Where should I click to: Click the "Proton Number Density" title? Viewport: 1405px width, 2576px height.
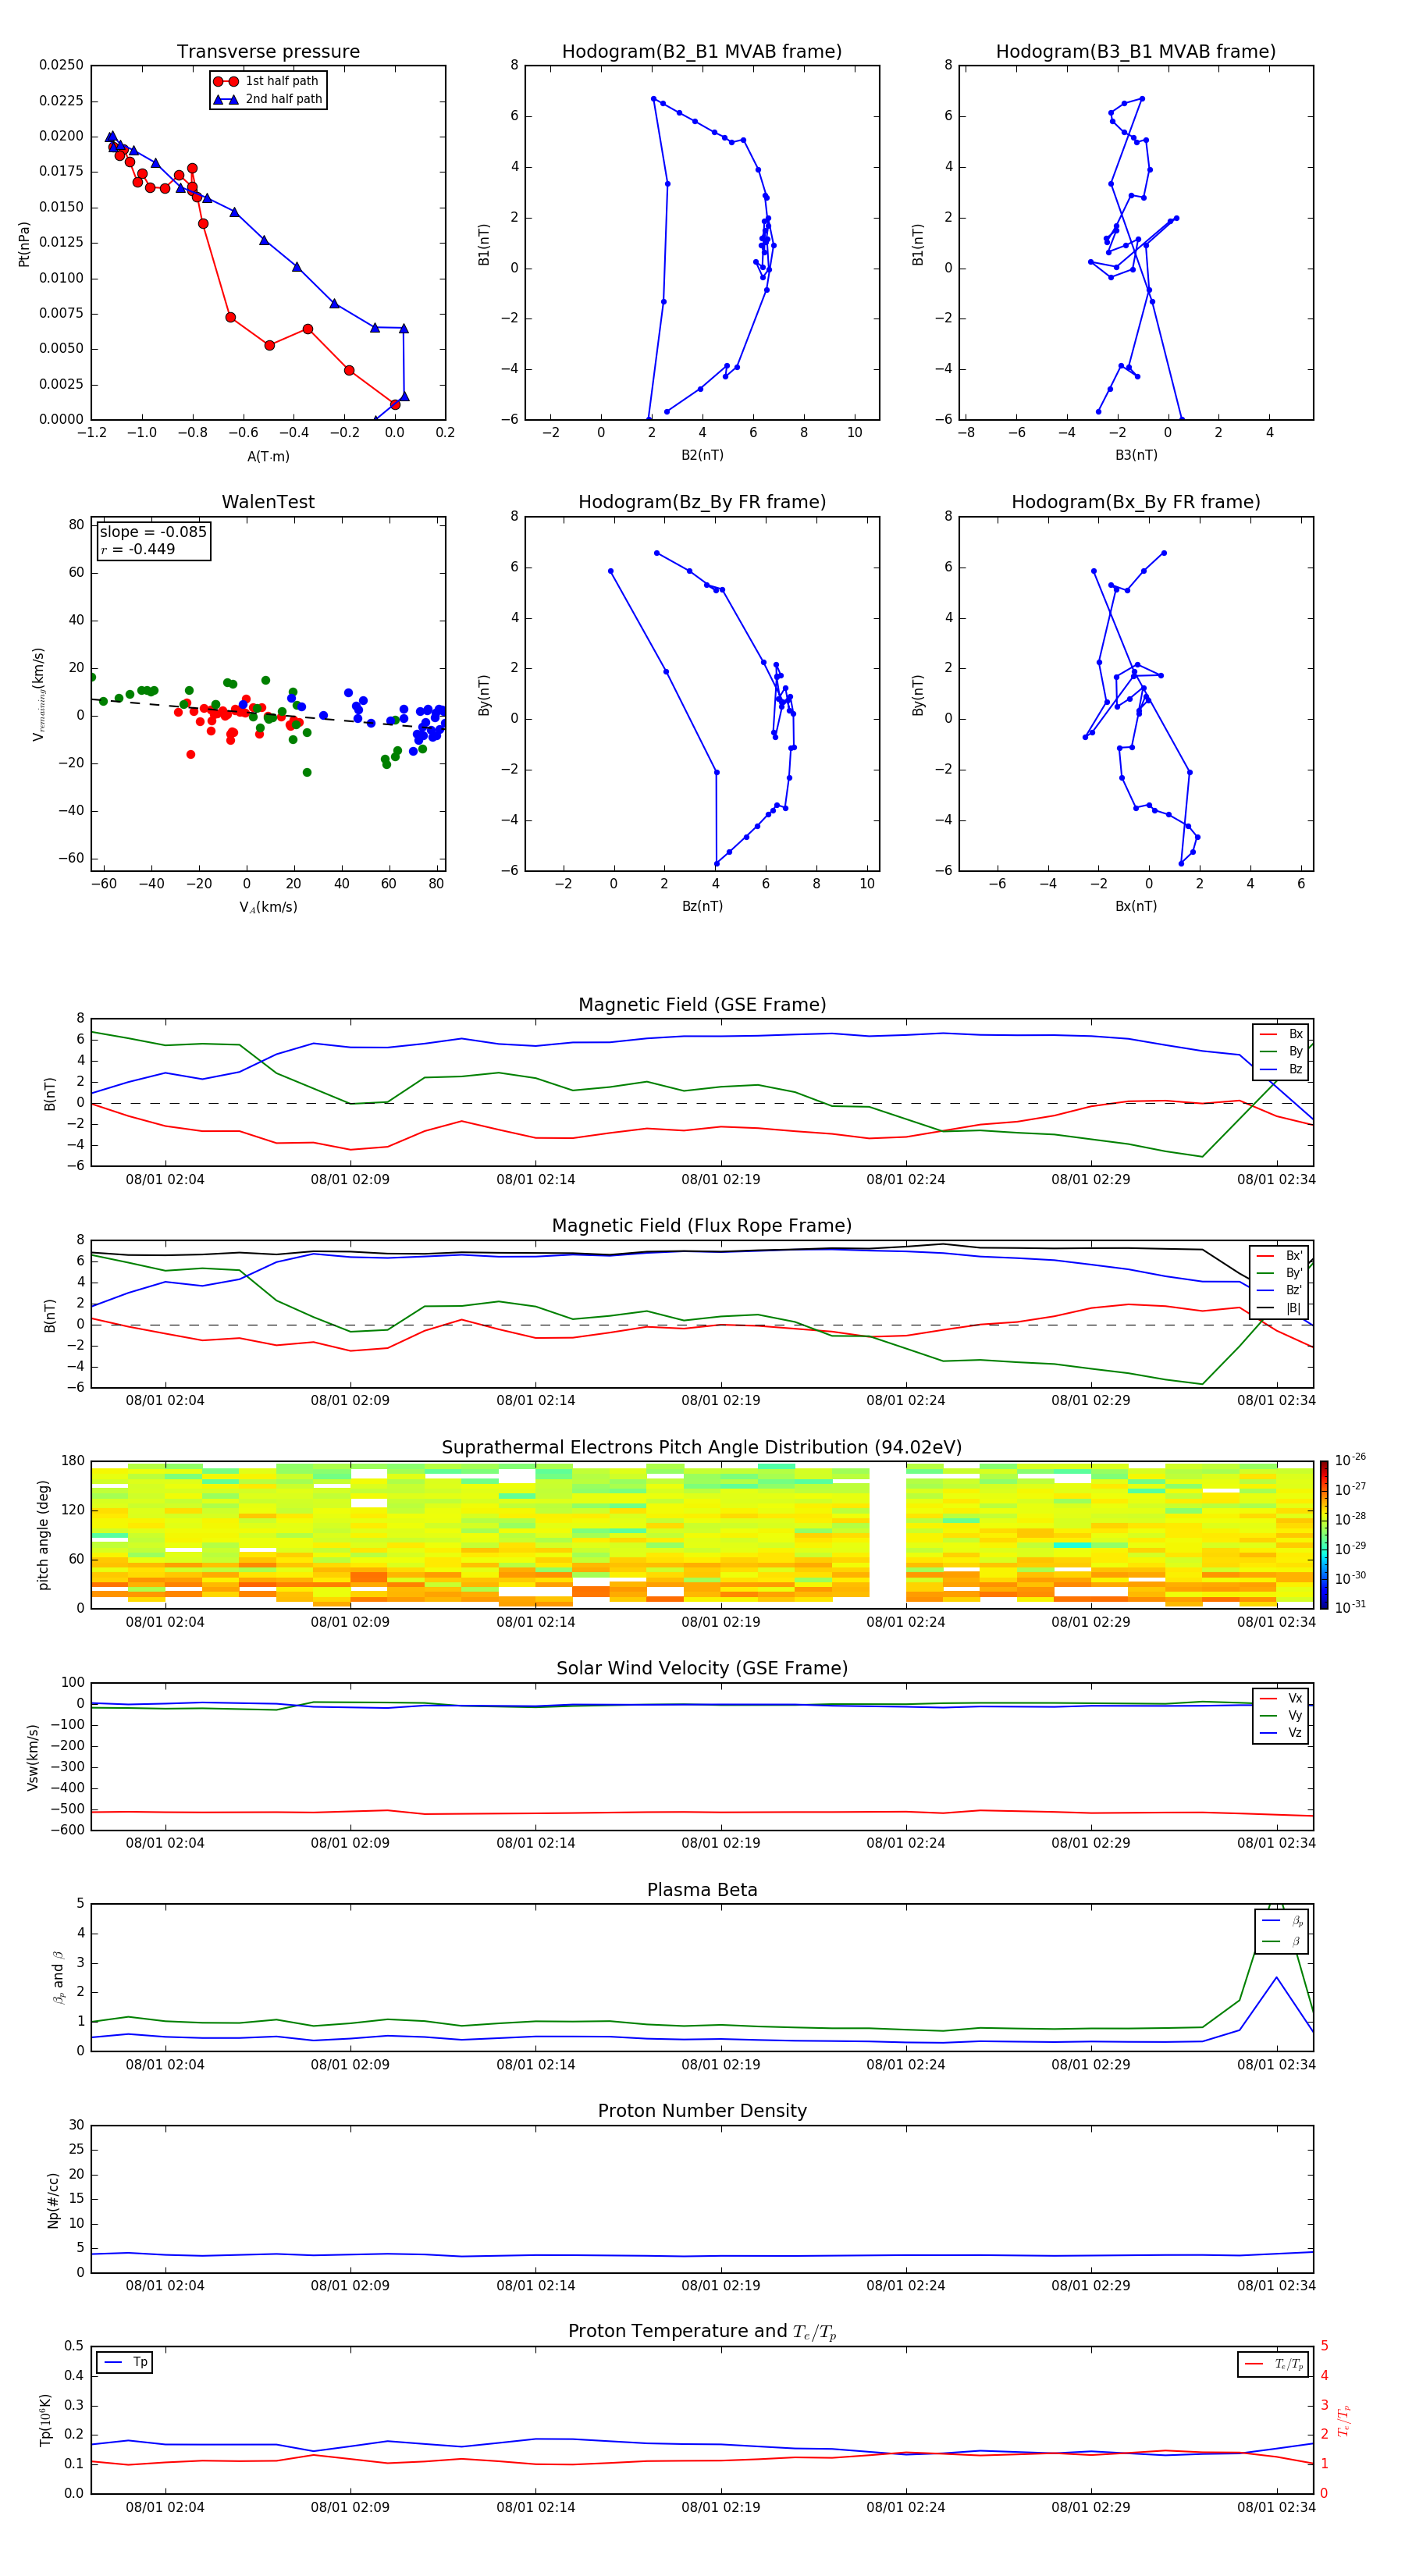pos(702,2111)
